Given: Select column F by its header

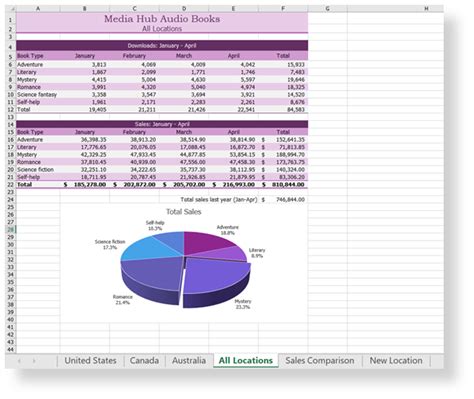Looking at the screenshot, I should [x=283, y=9].
